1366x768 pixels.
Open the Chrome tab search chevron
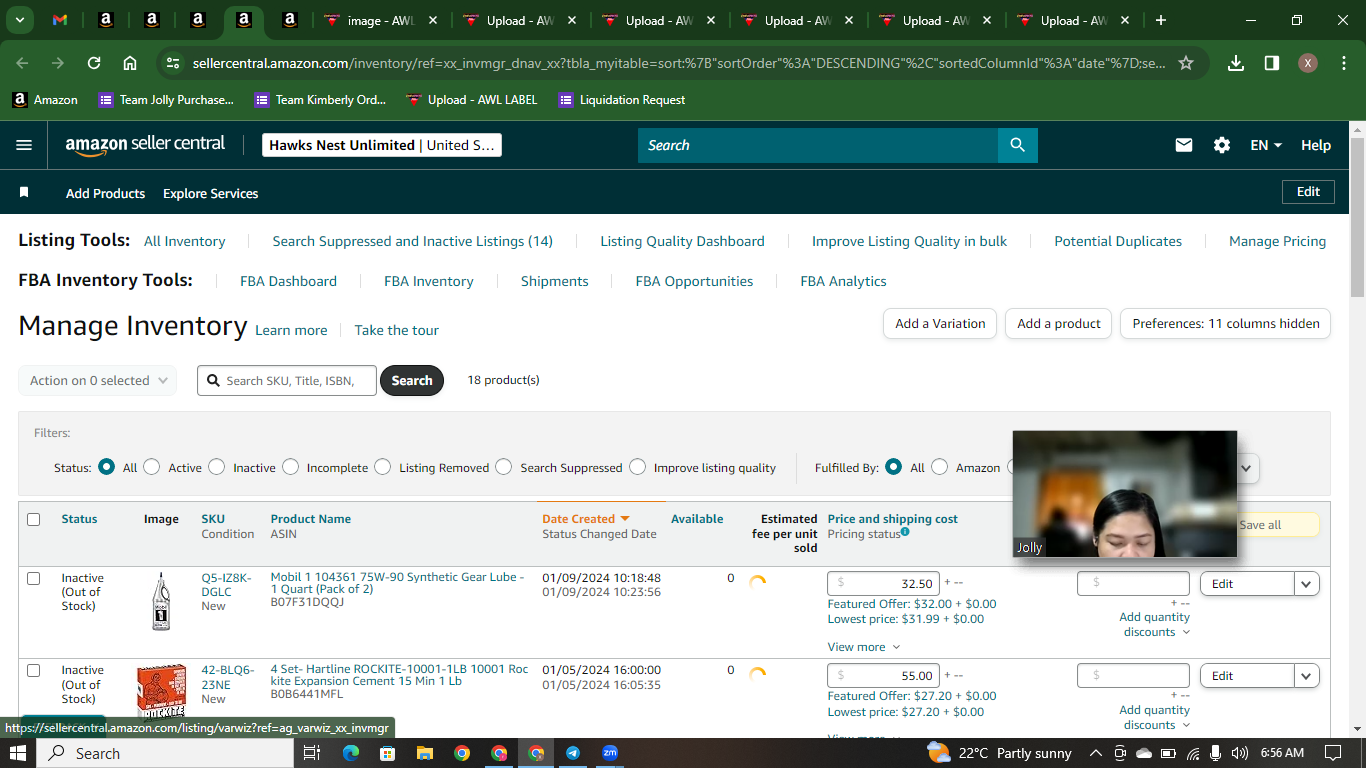(x=20, y=20)
